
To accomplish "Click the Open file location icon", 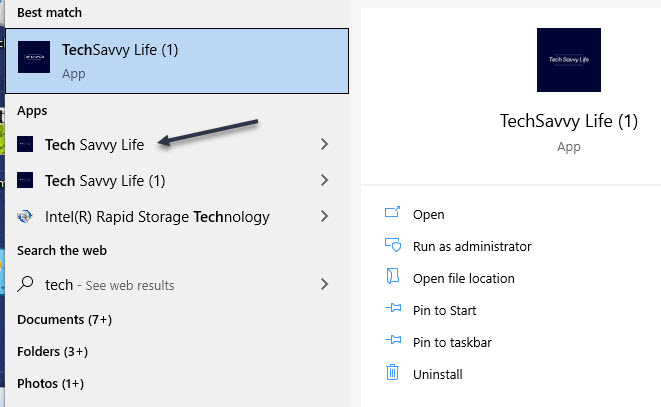I will [x=392, y=278].
